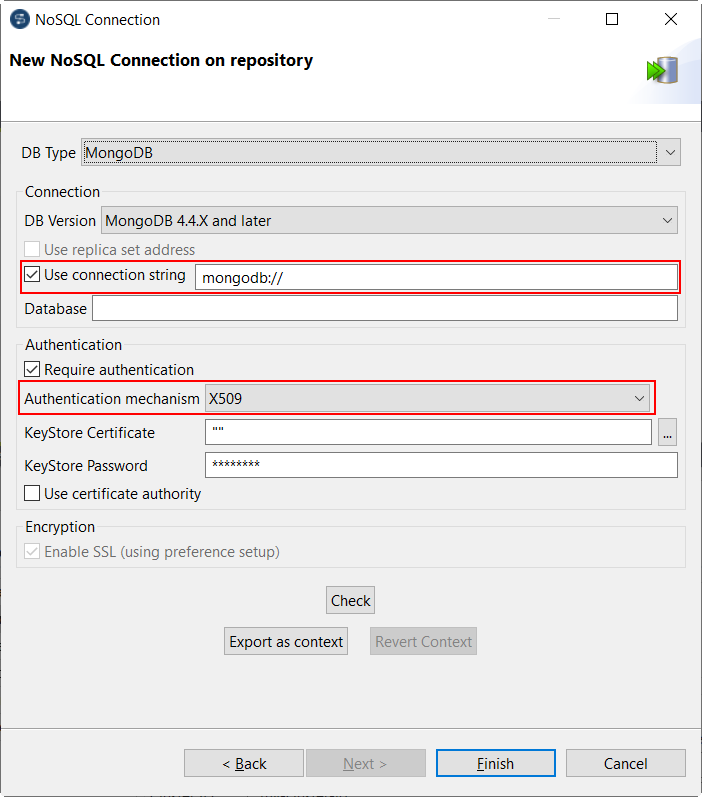
Task: Expand the DB Version combo box
Action: [389, 221]
